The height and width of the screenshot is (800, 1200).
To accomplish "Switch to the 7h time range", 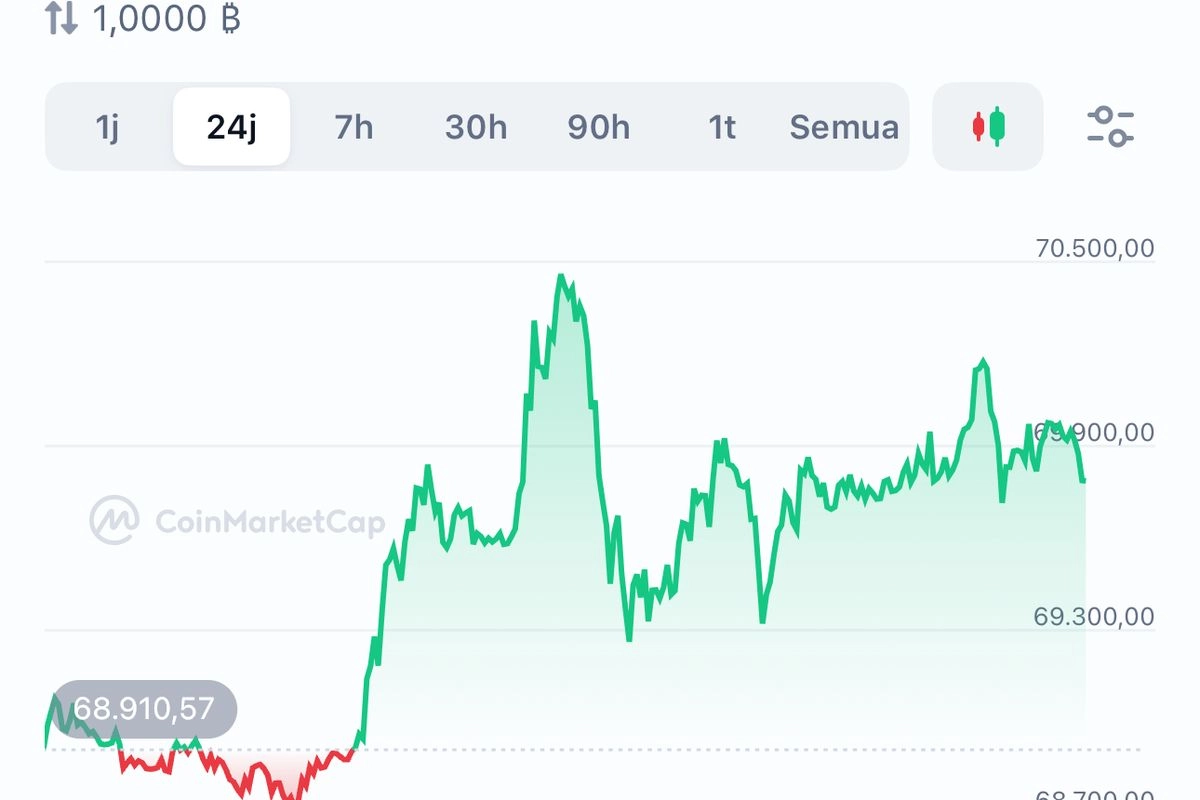I will click(x=353, y=127).
